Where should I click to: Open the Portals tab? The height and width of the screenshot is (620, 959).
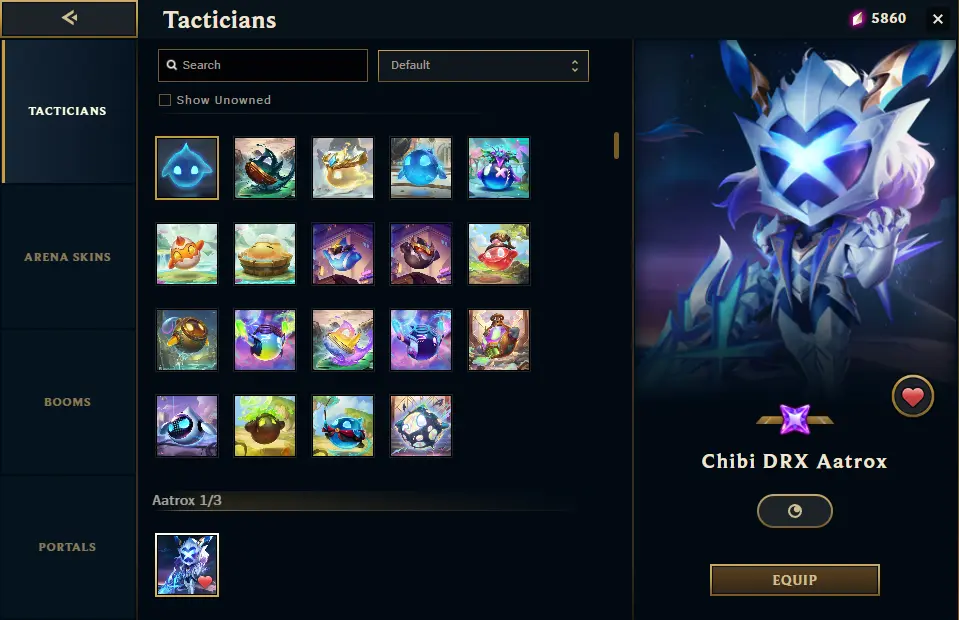[x=67, y=547]
